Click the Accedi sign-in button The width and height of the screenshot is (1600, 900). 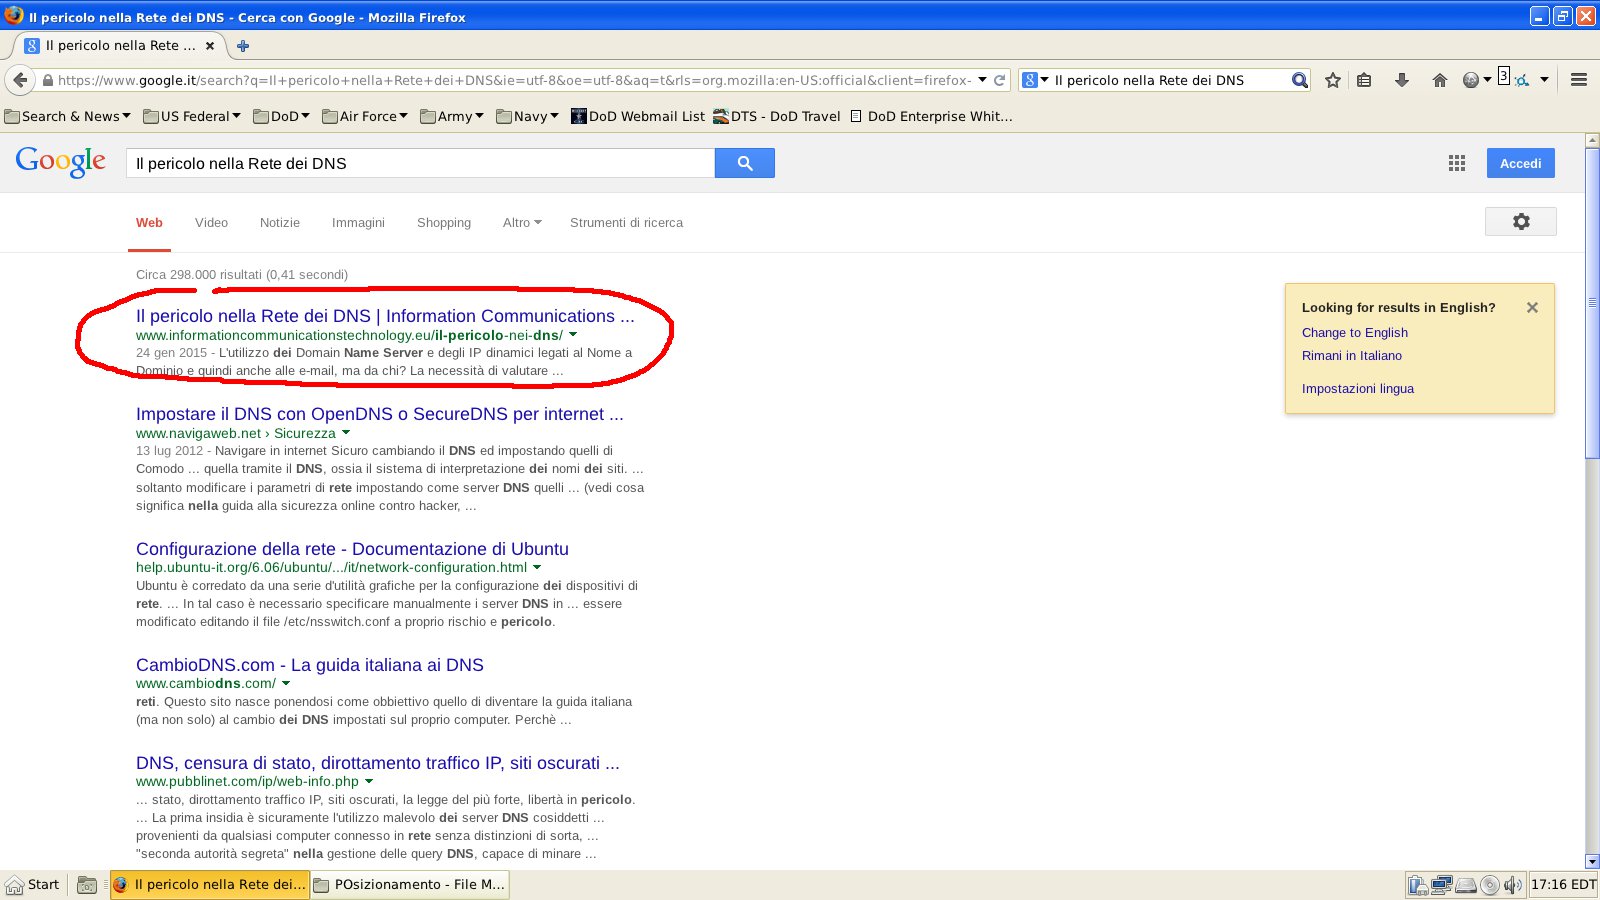click(1520, 163)
